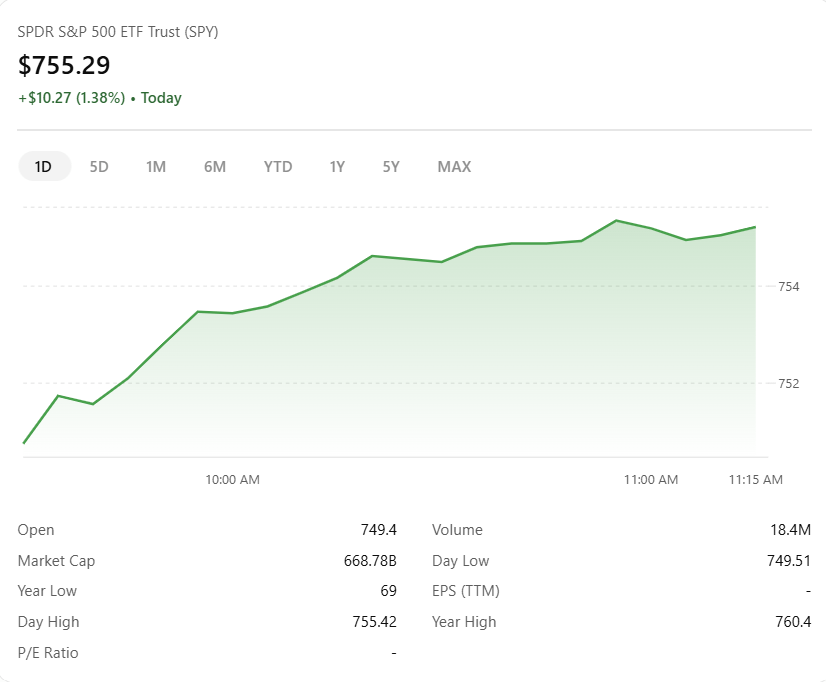Click the Open label
Image resolution: width=826 pixels, height=682 pixels.
(x=36, y=530)
